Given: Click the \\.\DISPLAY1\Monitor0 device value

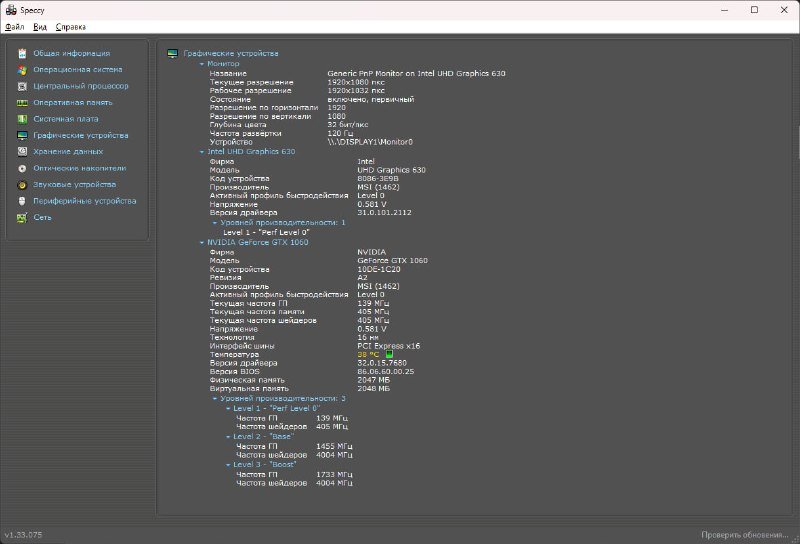Looking at the screenshot, I should coord(370,142).
